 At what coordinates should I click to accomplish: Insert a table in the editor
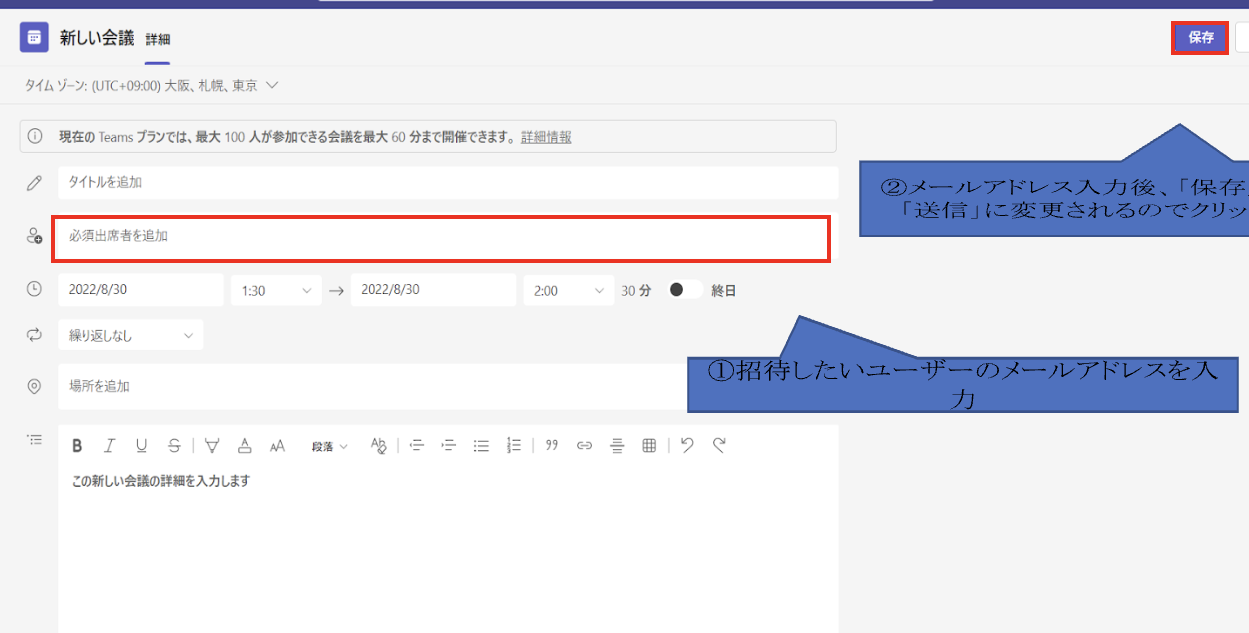click(649, 446)
